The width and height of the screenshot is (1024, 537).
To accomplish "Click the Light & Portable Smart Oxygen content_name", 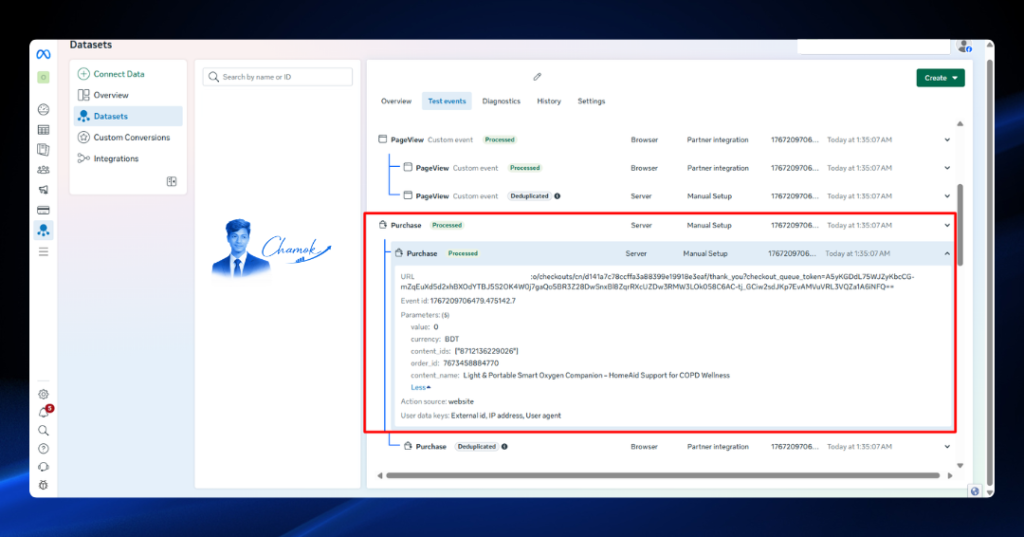I will (x=596, y=376).
